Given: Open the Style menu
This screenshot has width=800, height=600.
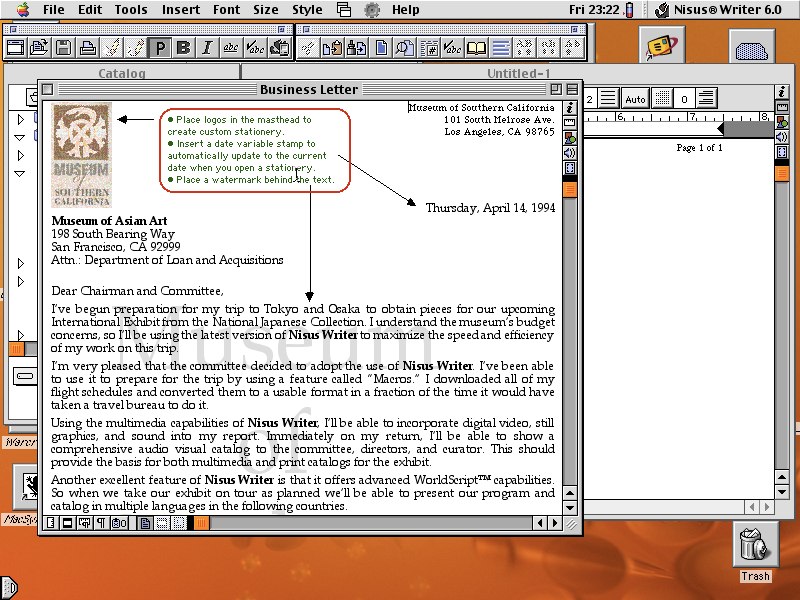Looking at the screenshot, I should point(307,10).
